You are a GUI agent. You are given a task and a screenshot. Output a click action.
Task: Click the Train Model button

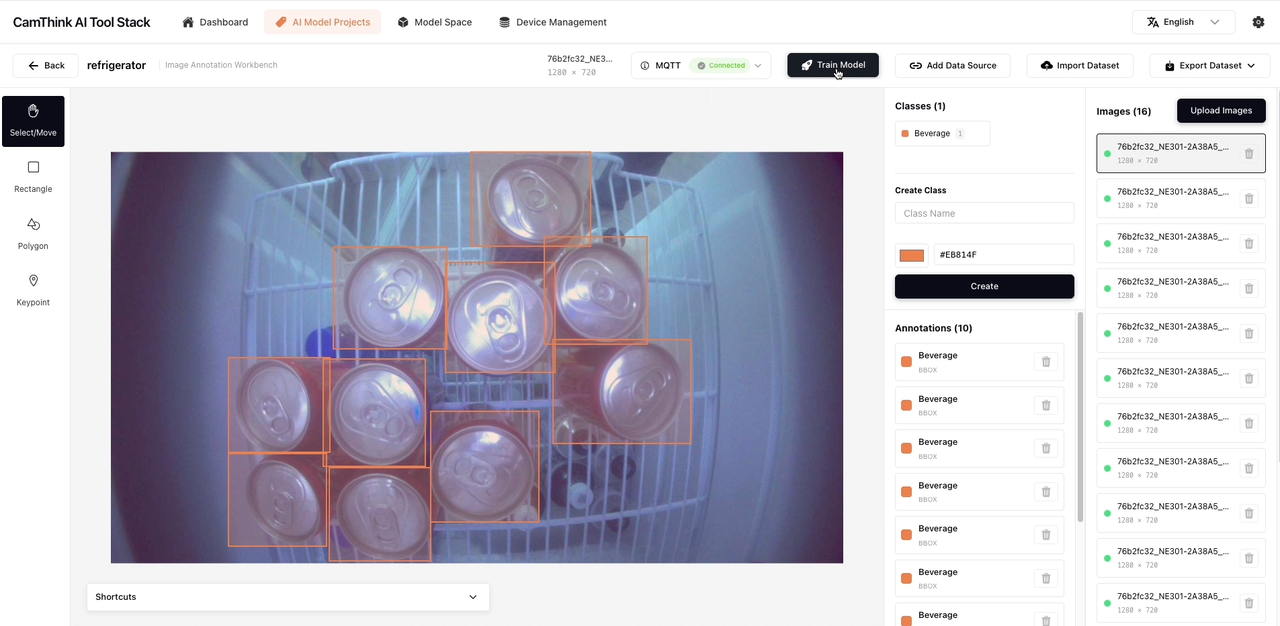pos(832,65)
